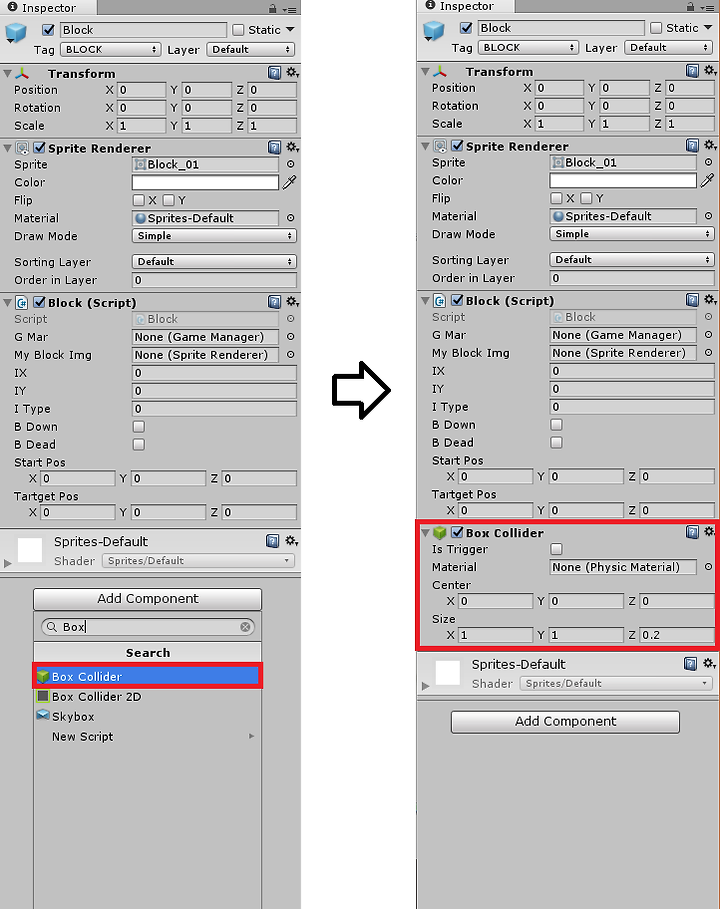This screenshot has width=720, height=909.
Task: Open New Script submenu entry
Action: tap(148, 737)
